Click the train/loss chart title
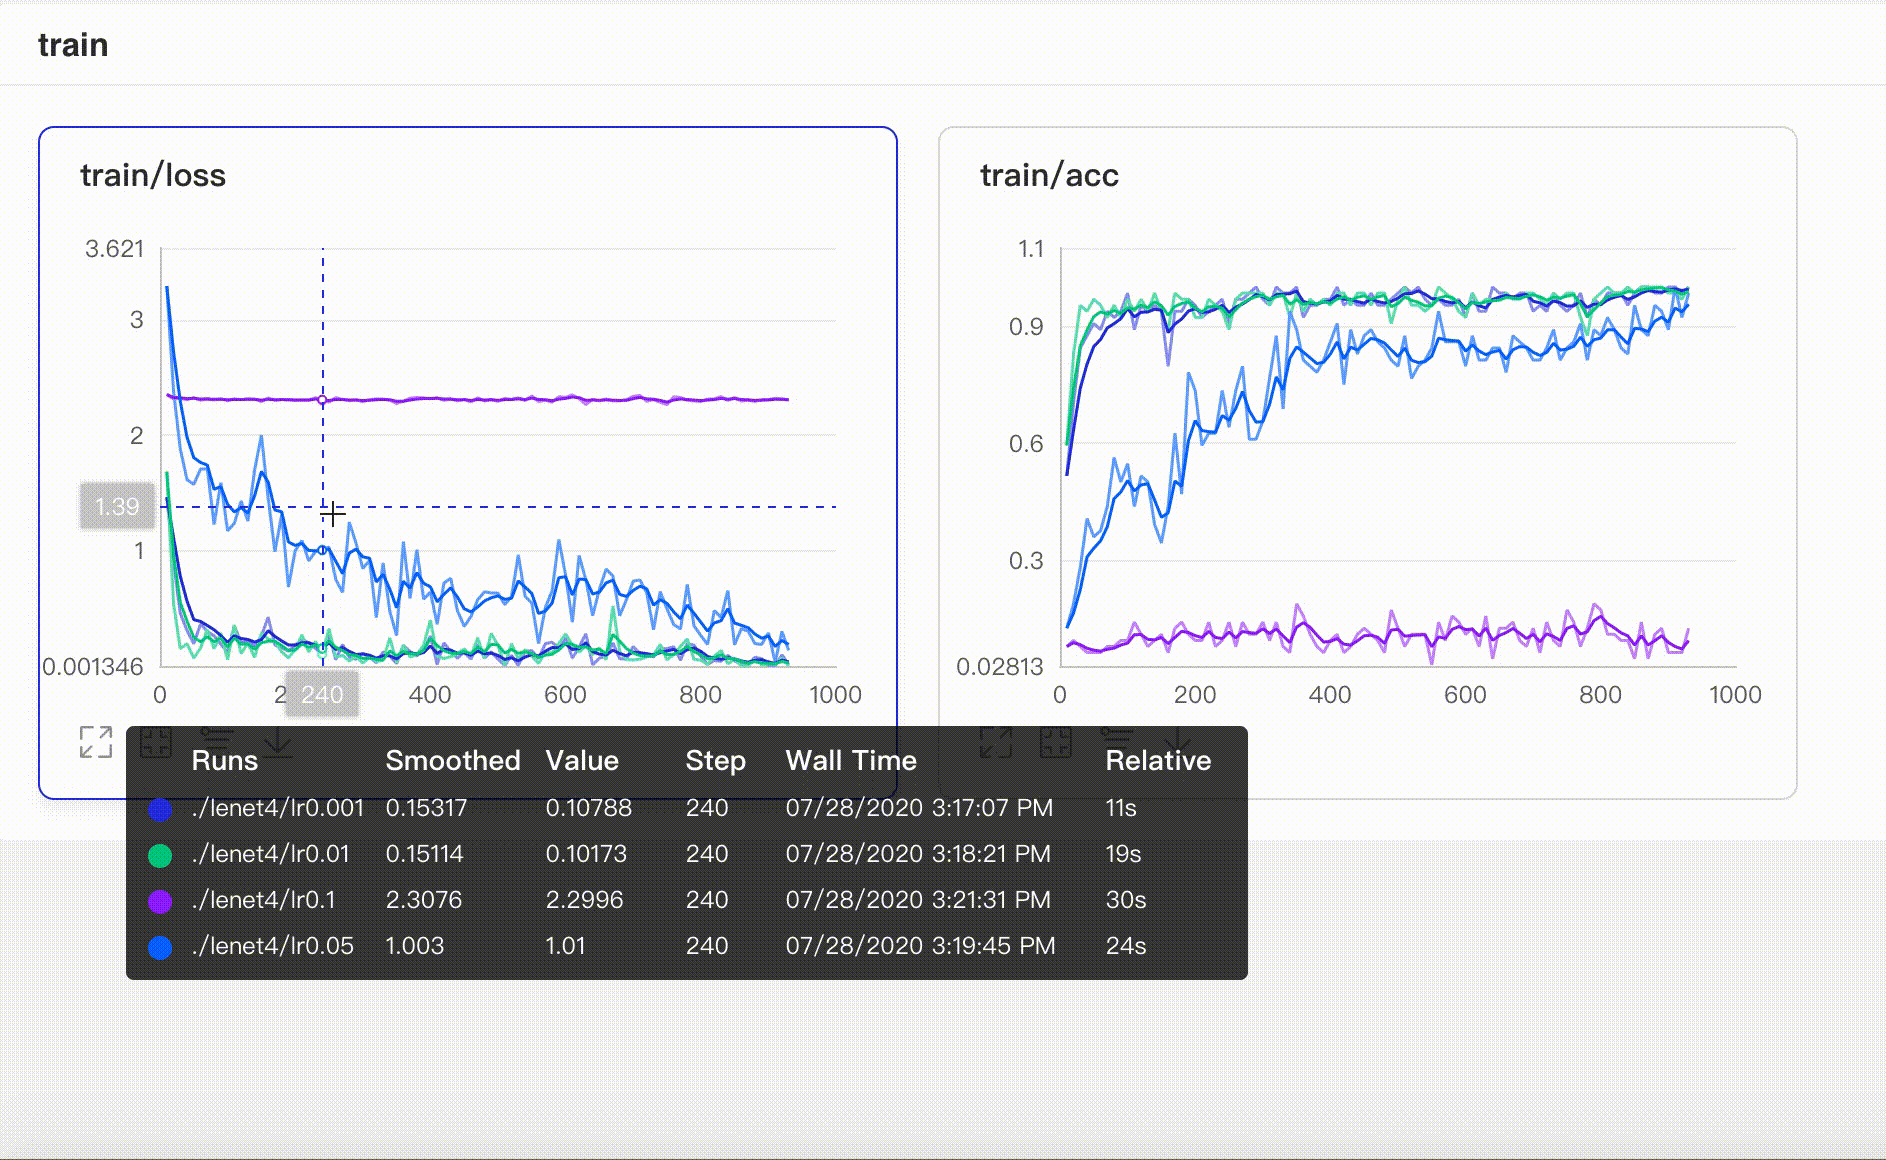The image size is (1886, 1160). 153,176
